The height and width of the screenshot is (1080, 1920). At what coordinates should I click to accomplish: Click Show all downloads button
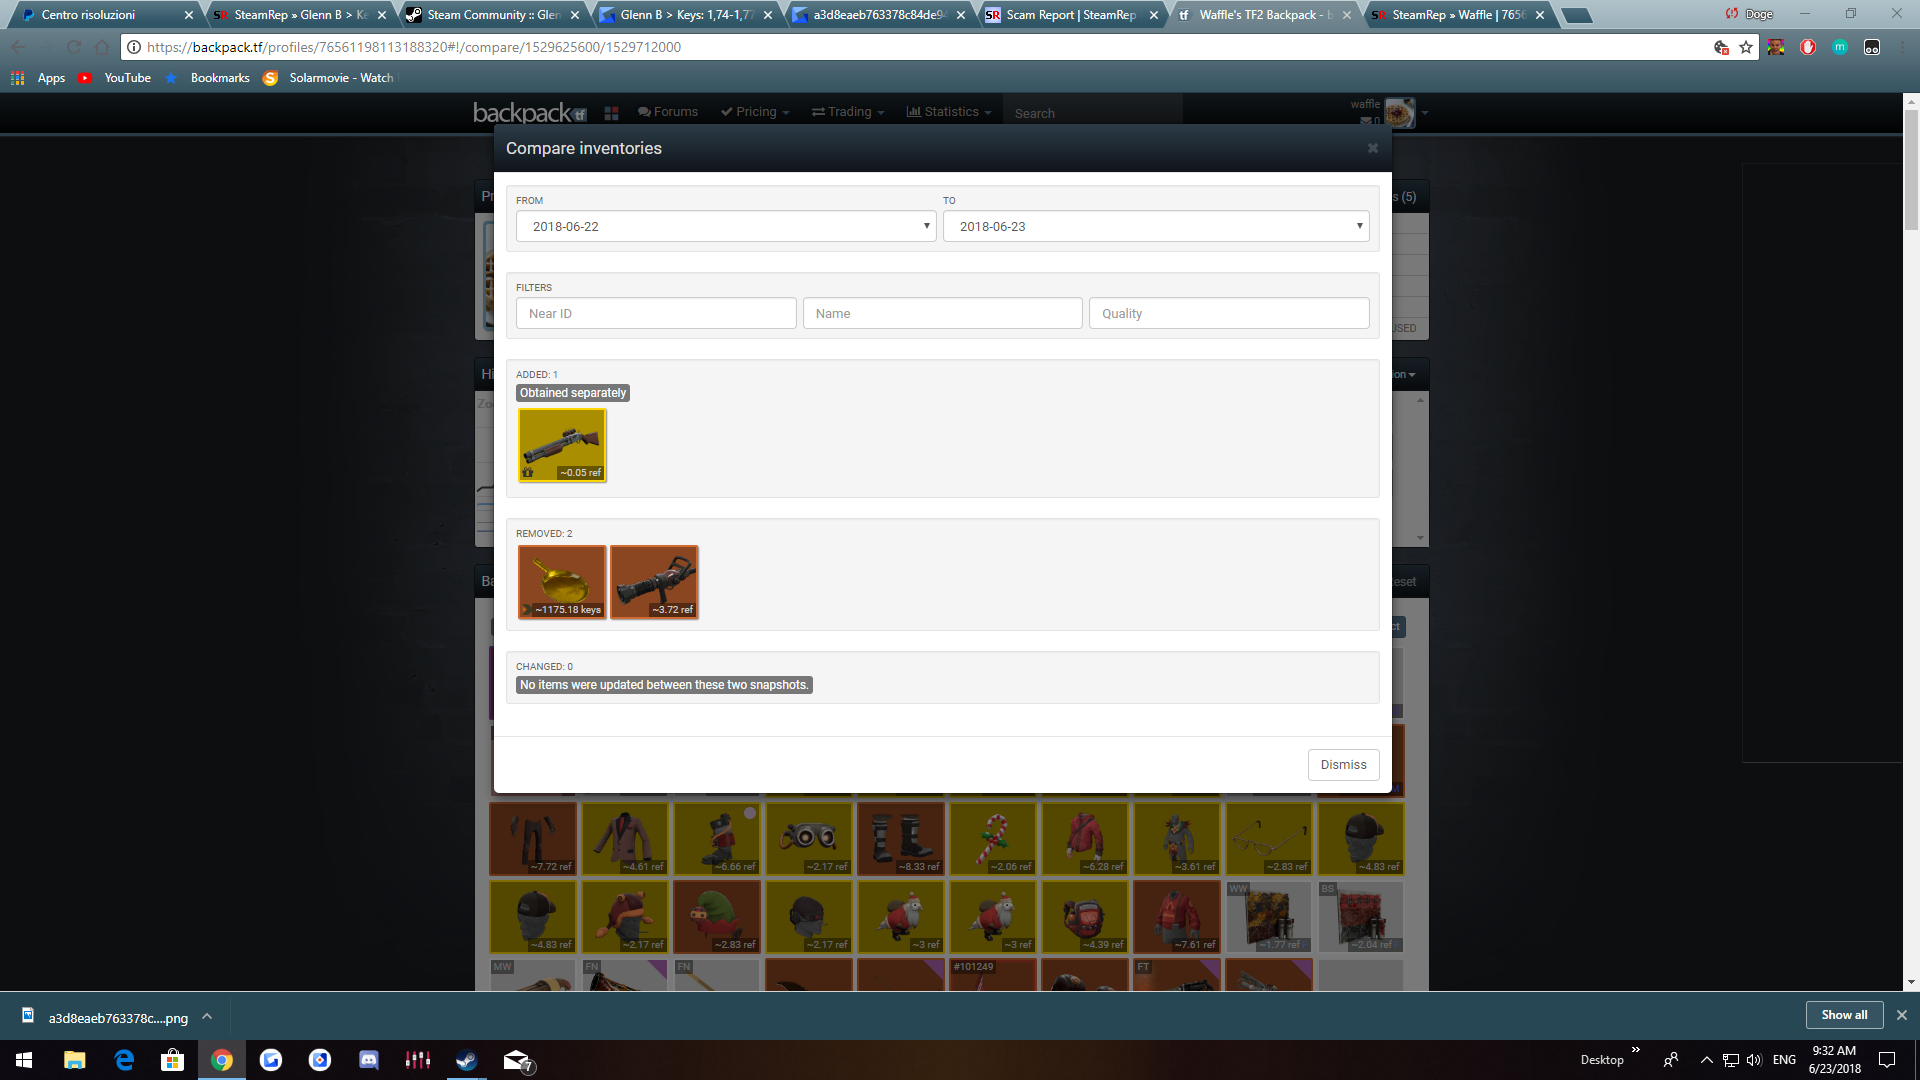coord(1844,1015)
